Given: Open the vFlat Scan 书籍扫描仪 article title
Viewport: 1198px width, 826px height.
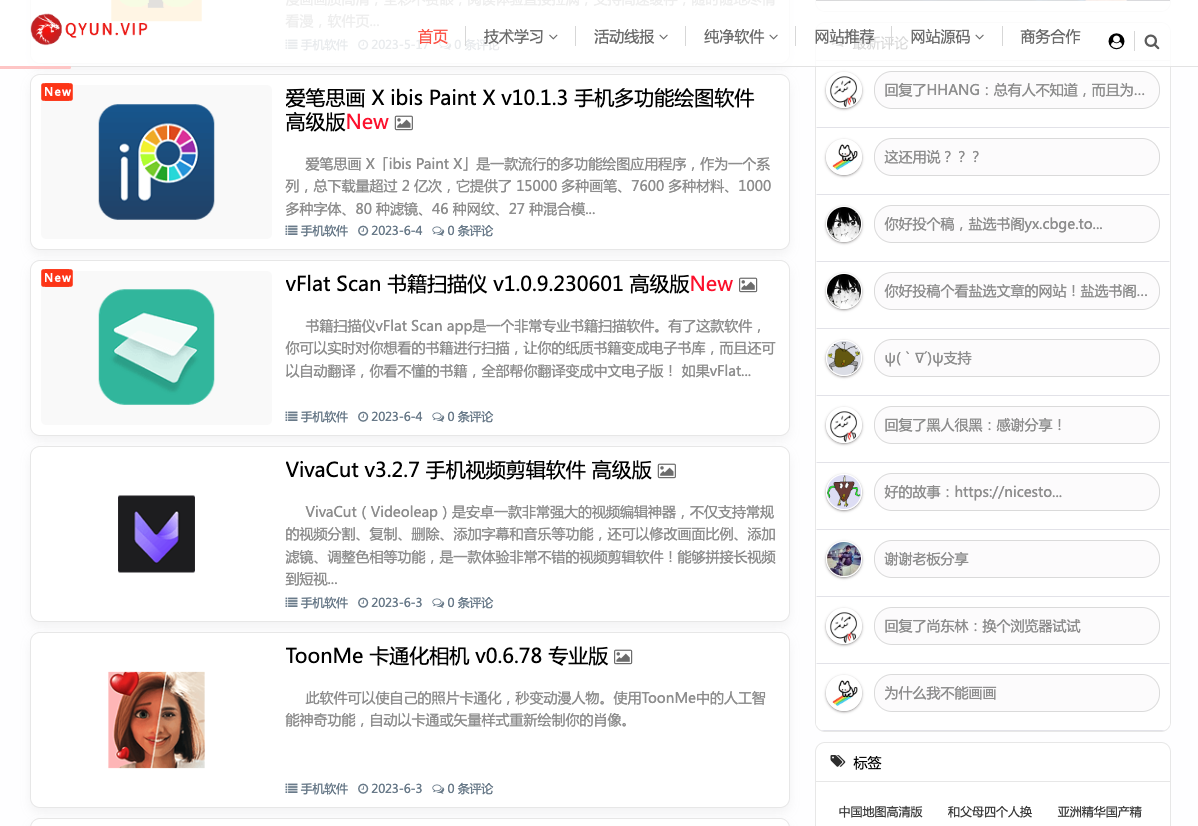Looking at the screenshot, I should click(x=487, y=284).
